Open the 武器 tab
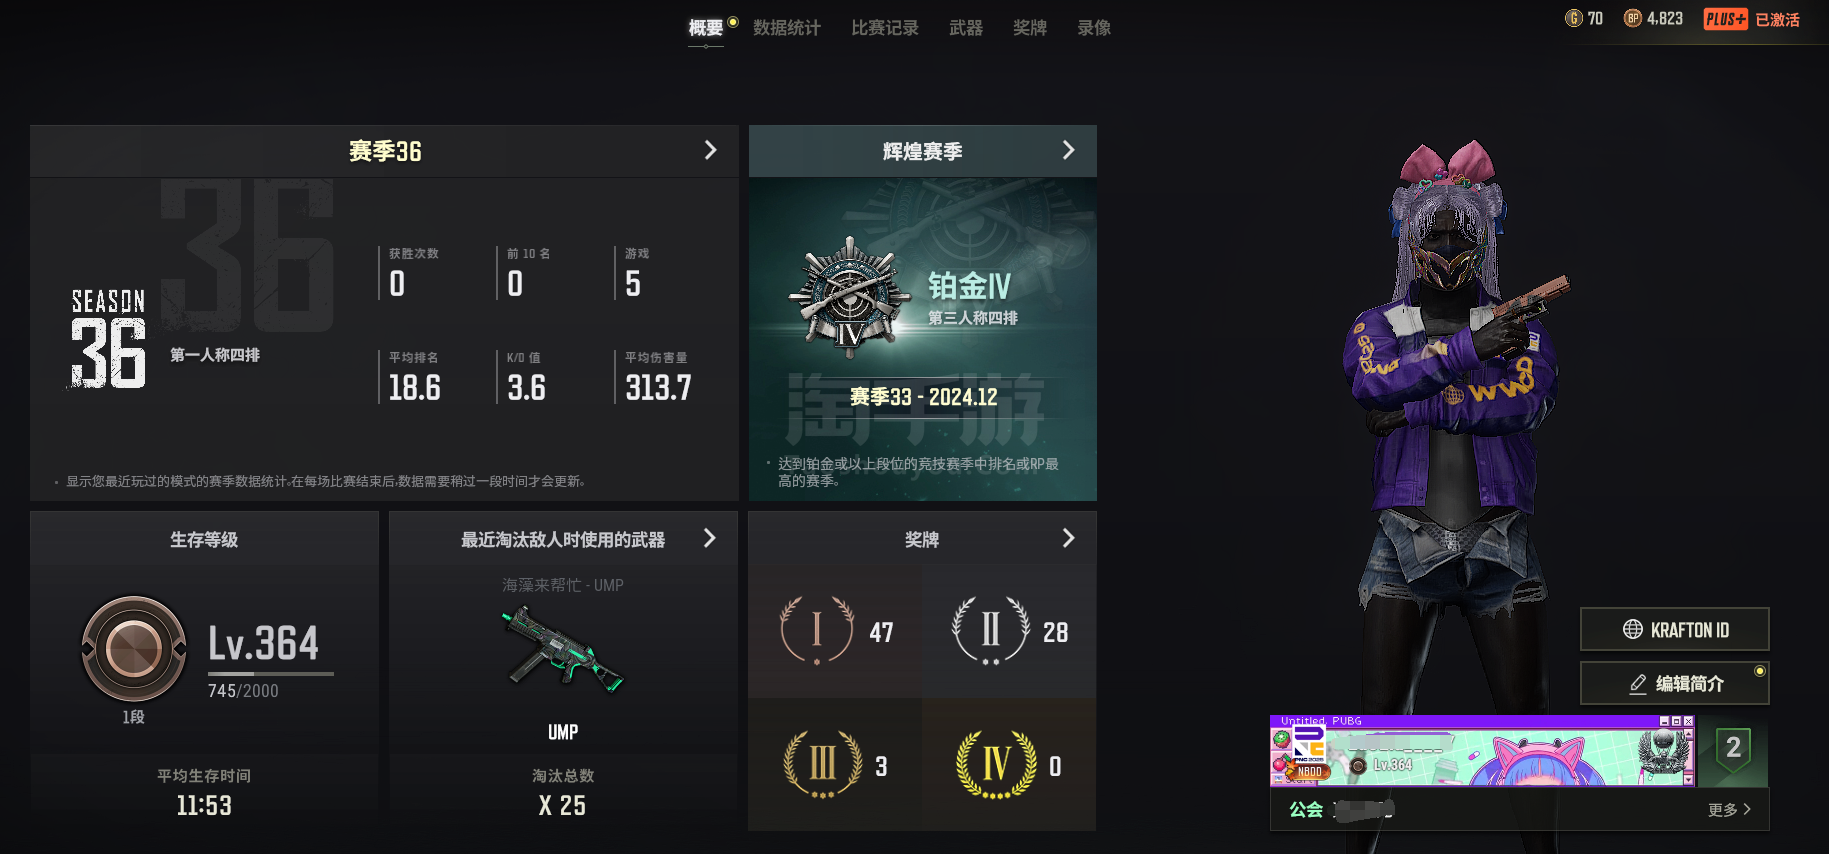This screenshot has height=854, width=1829. (x=966, y=28)
